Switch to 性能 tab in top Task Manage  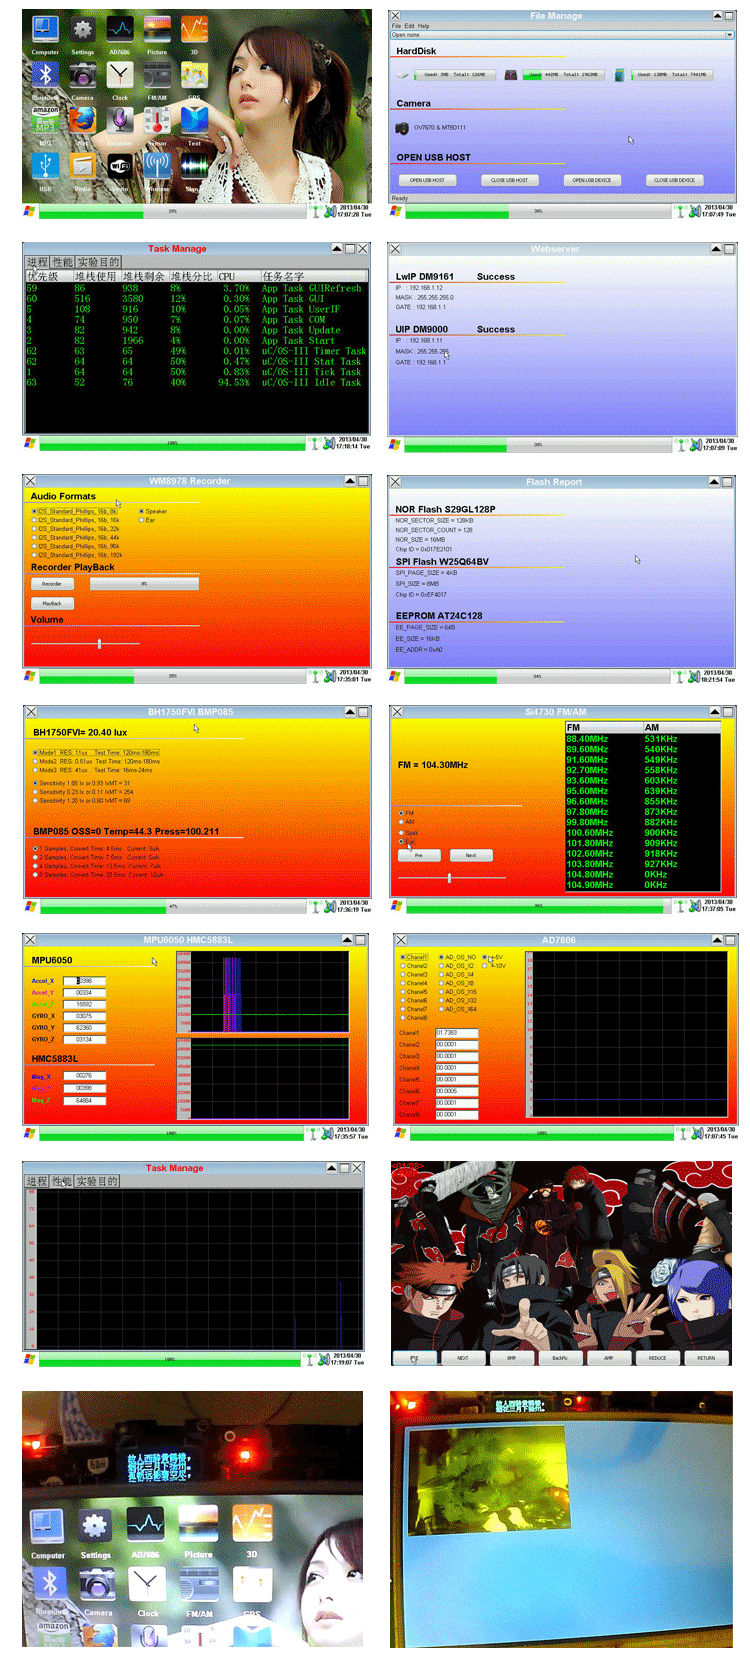pyautogui.click(x=62, y=262)
